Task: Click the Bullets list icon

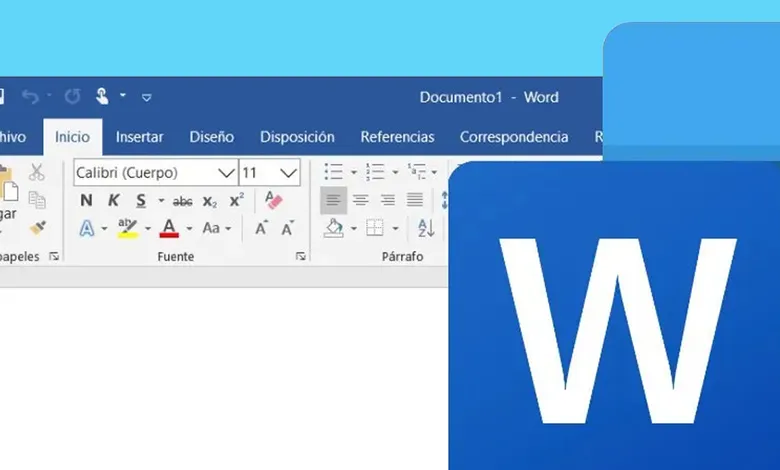Action: (x=333, y=172)
